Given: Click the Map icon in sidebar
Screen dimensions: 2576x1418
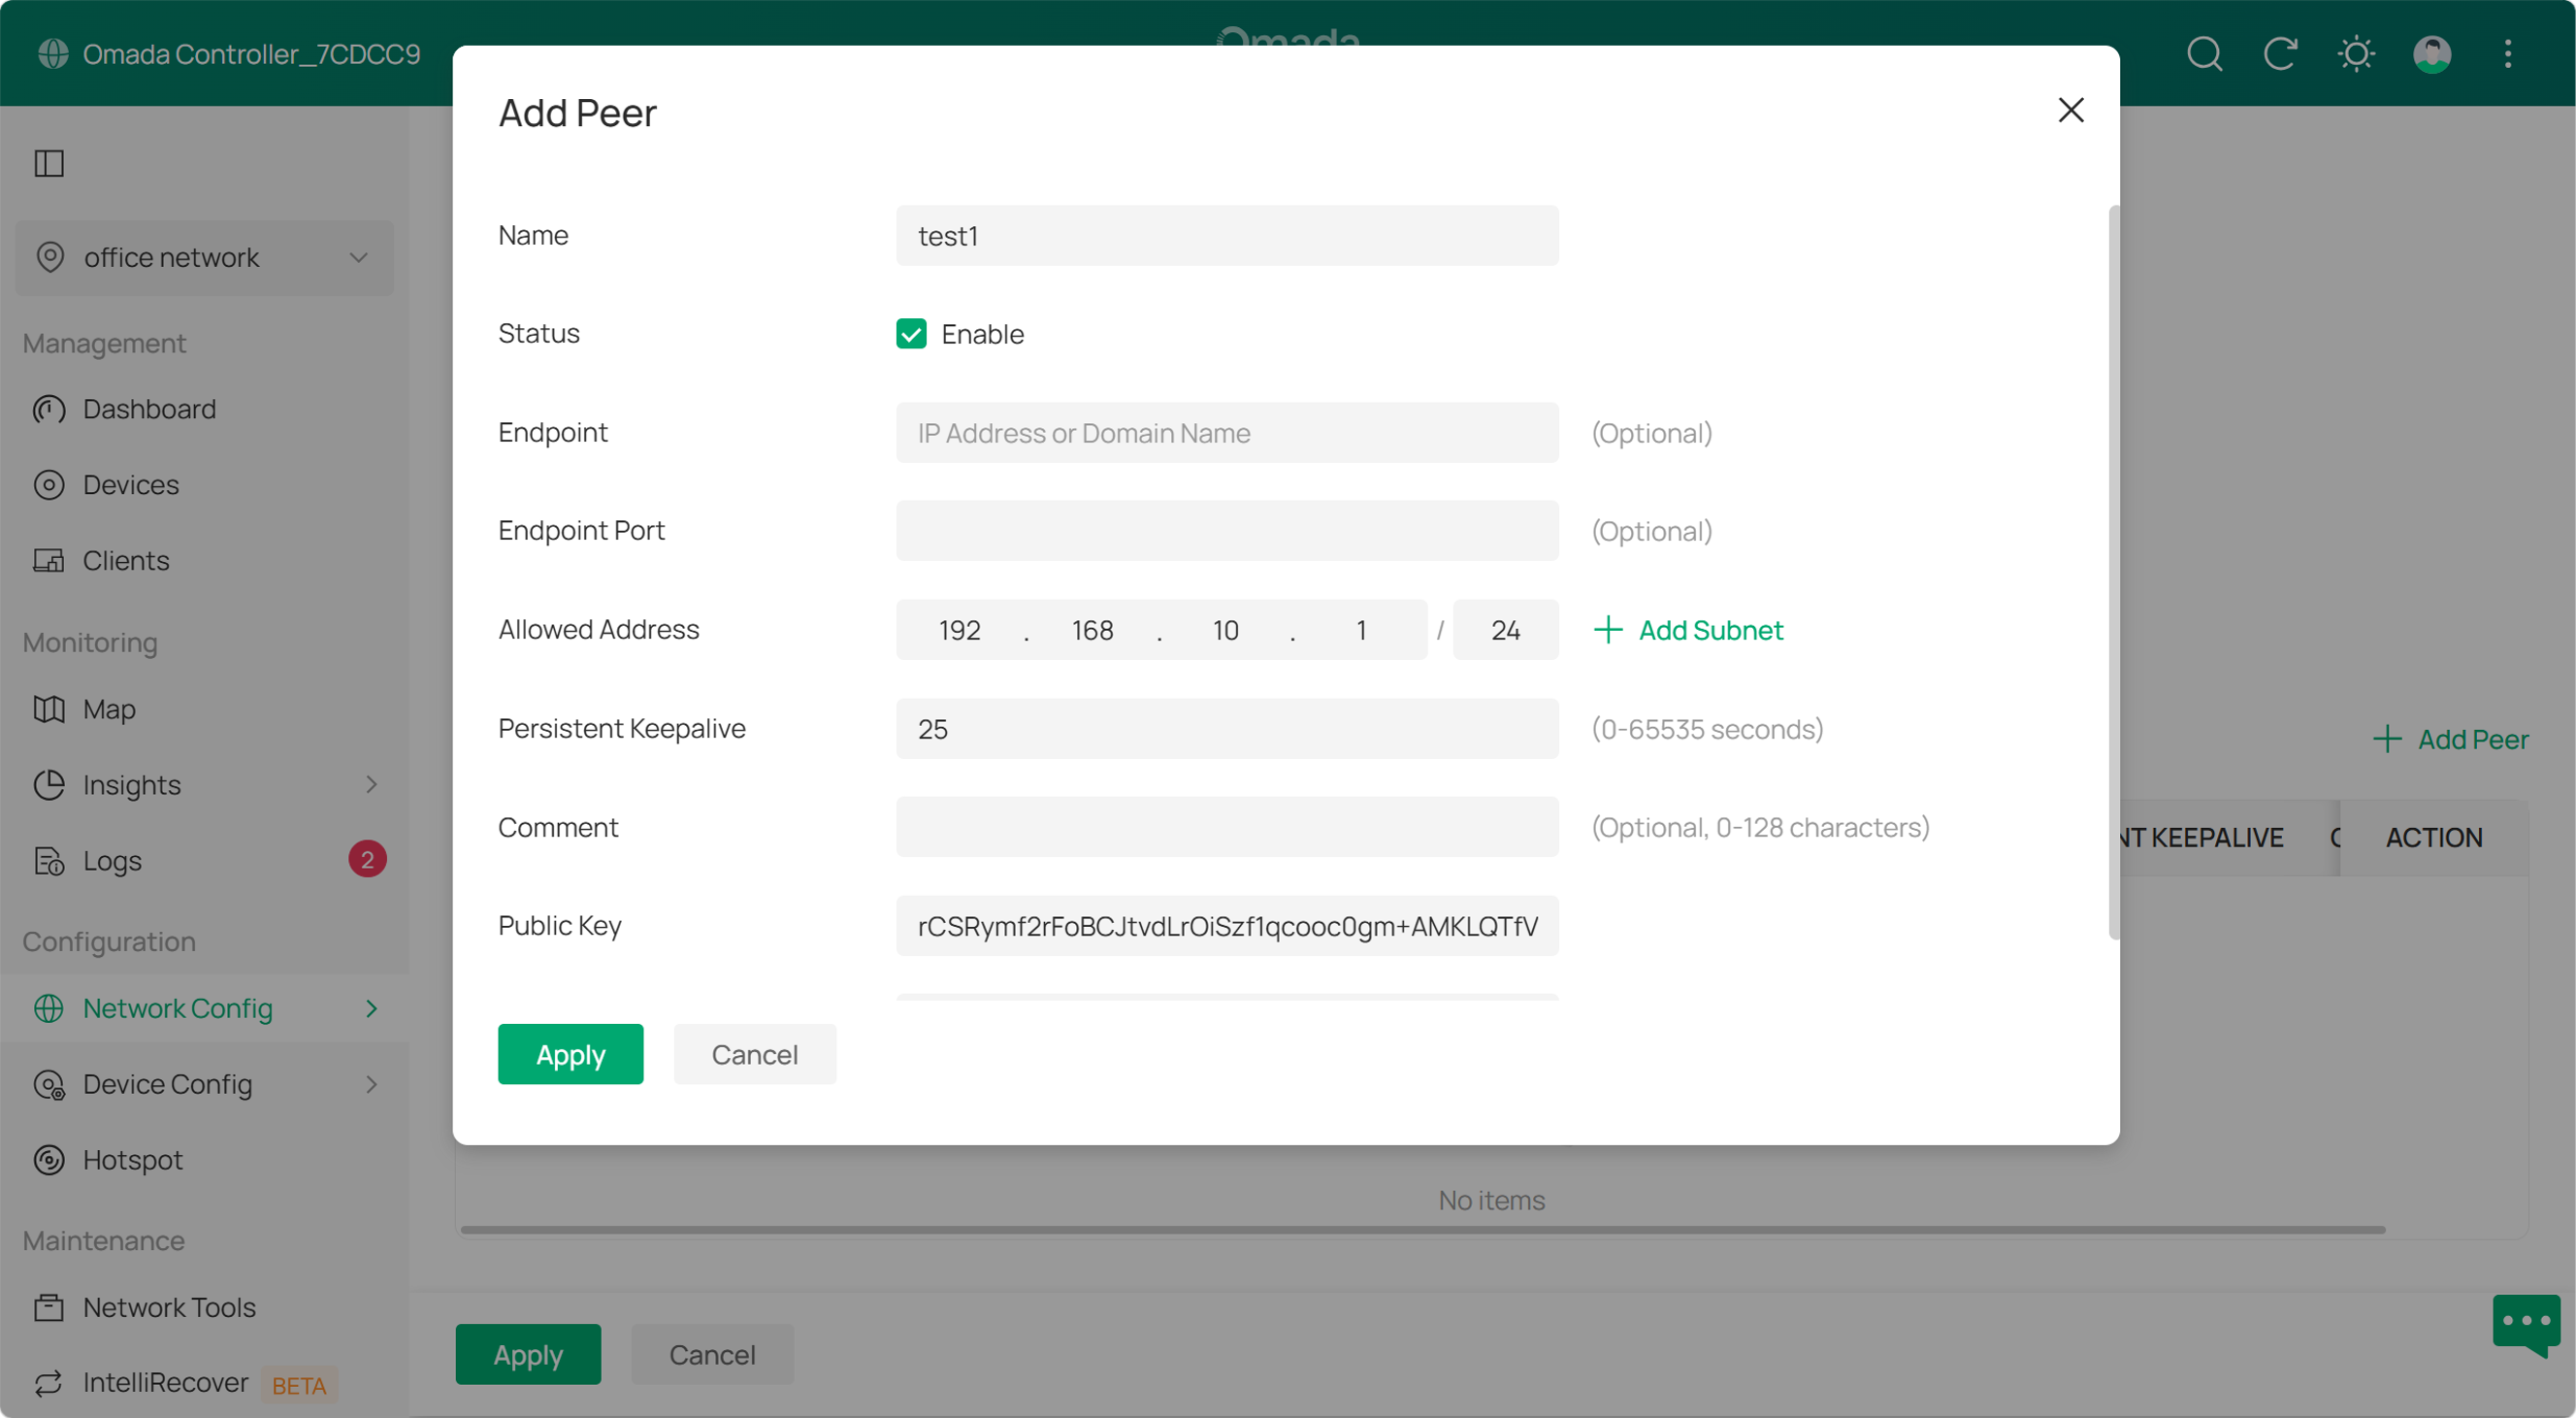Looking at the screenshot, I should pyautogui.click(x=49, y=709).
